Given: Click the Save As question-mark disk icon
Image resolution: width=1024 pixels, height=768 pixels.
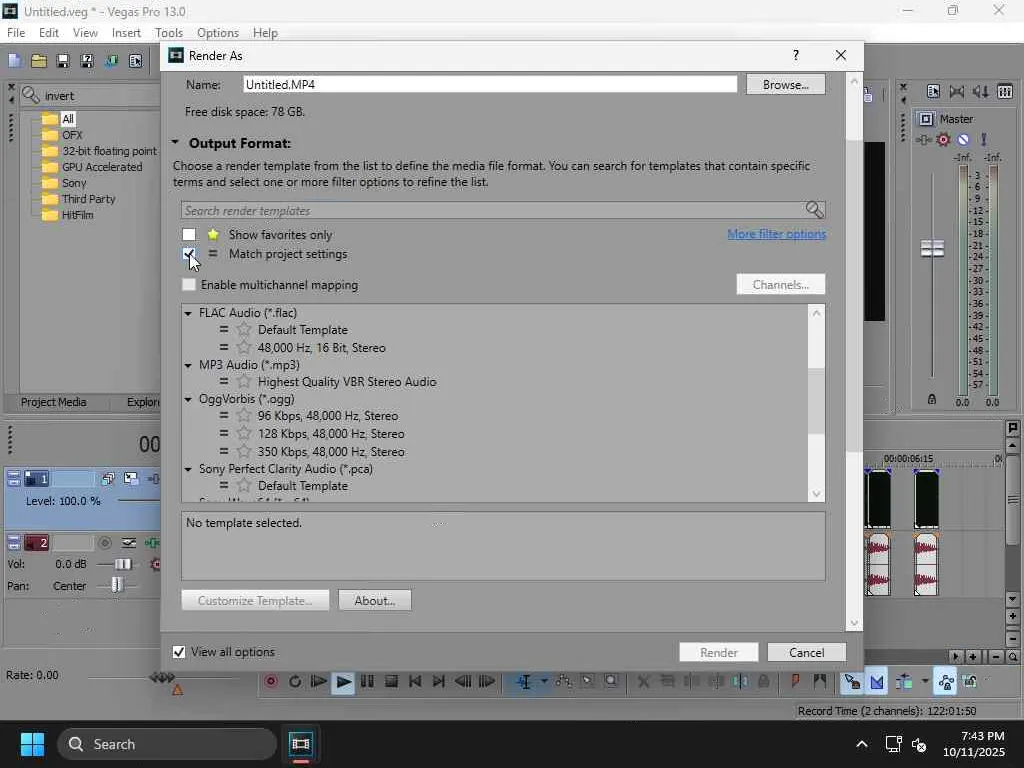Looking at the screenshot, I should pos(86,61).
